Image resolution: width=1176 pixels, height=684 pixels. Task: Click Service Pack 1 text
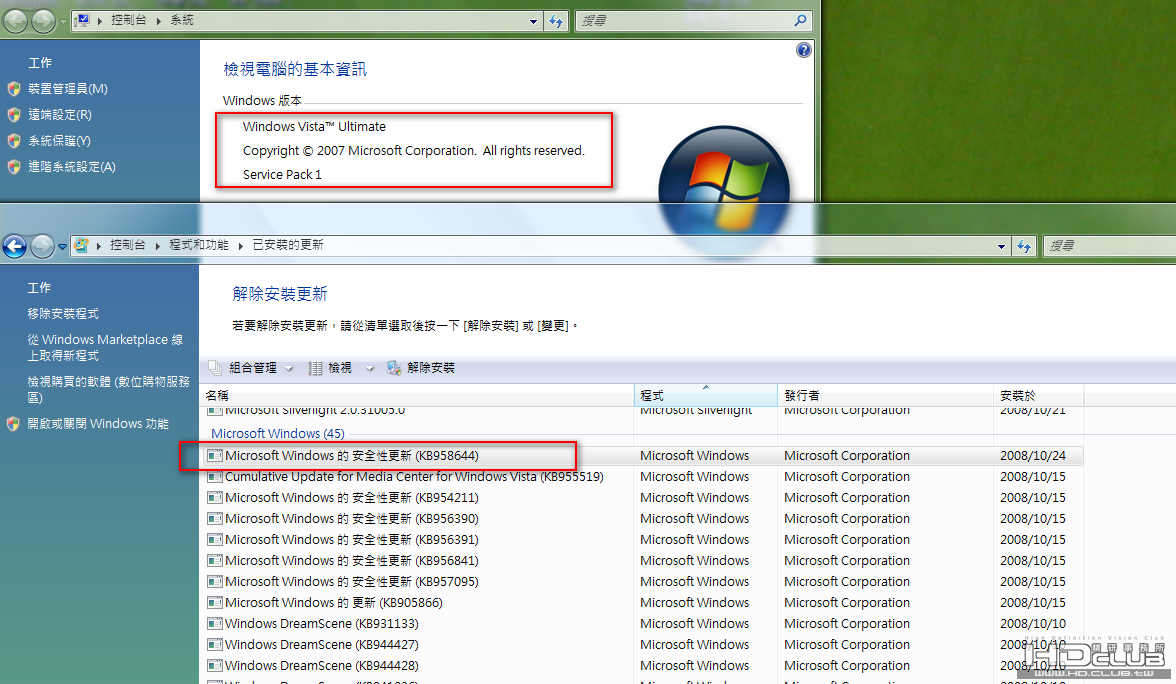(282, 175)
